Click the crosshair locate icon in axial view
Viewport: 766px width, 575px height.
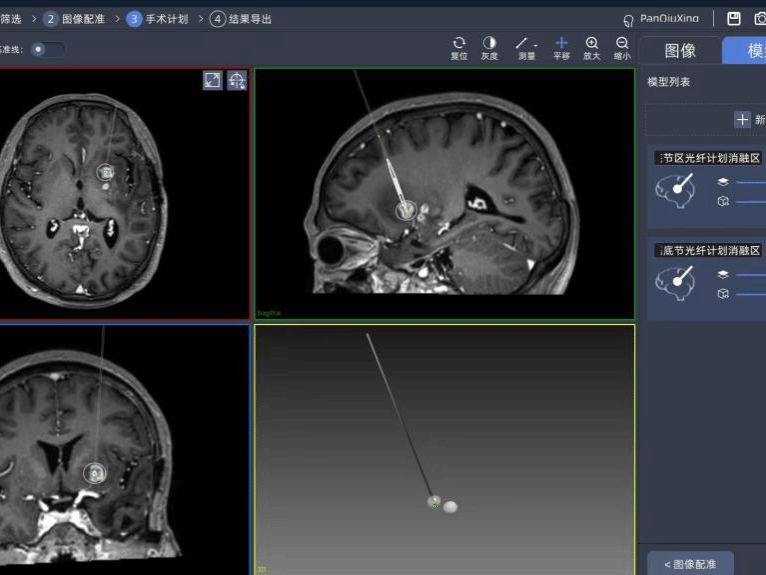point(237,80)
